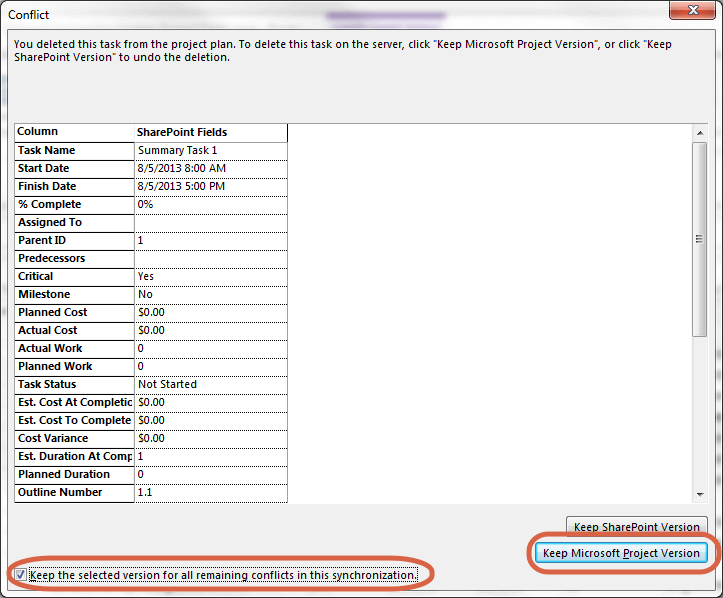Click the 'Cost Variance' row label
Viewport: 723px width, 598px height.
(53, 438)
